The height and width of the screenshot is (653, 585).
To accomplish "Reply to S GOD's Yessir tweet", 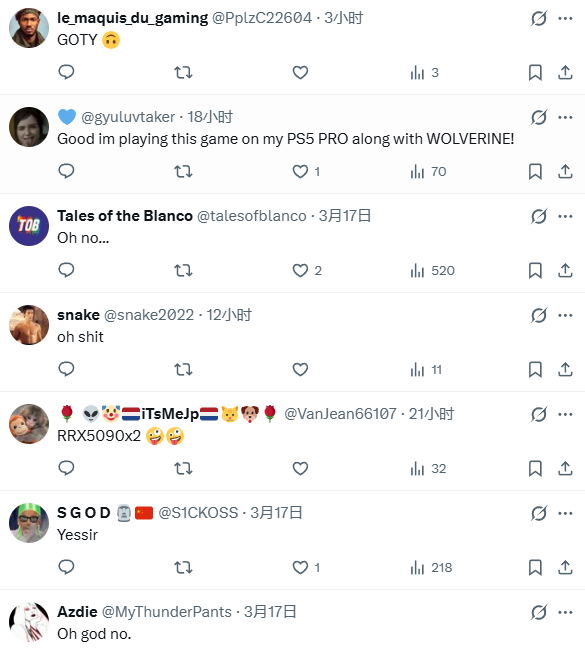I will tap(66, 567).
